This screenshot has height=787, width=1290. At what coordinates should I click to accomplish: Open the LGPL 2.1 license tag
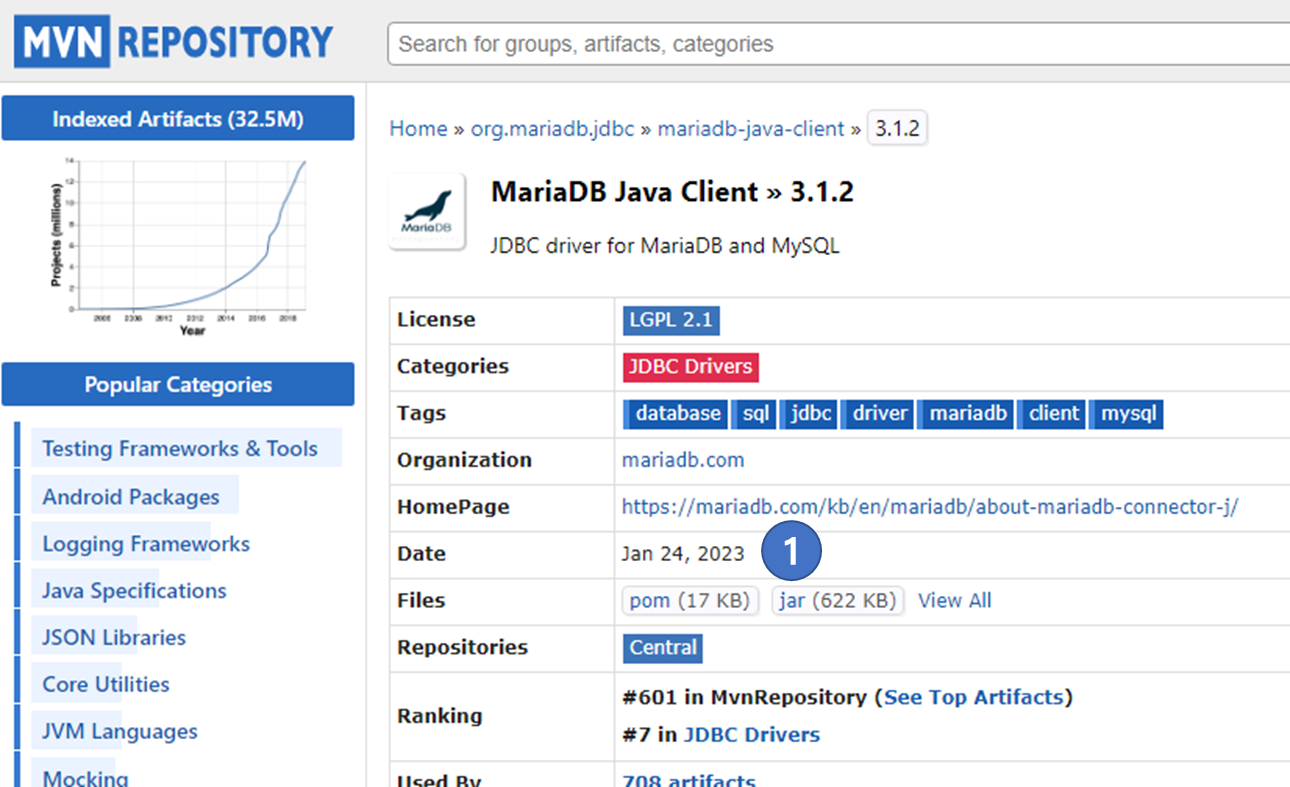[x=671, y=320]
